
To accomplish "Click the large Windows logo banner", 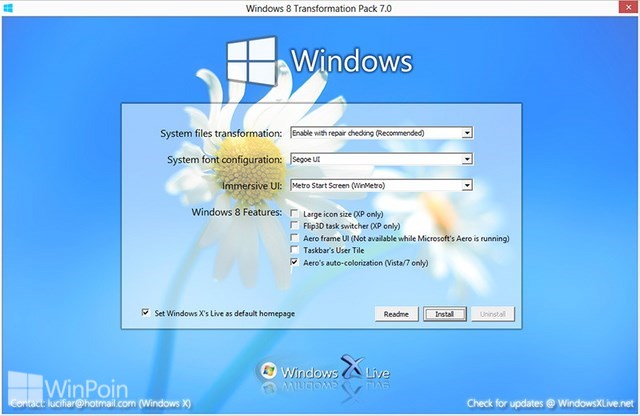I will (320, 60).
